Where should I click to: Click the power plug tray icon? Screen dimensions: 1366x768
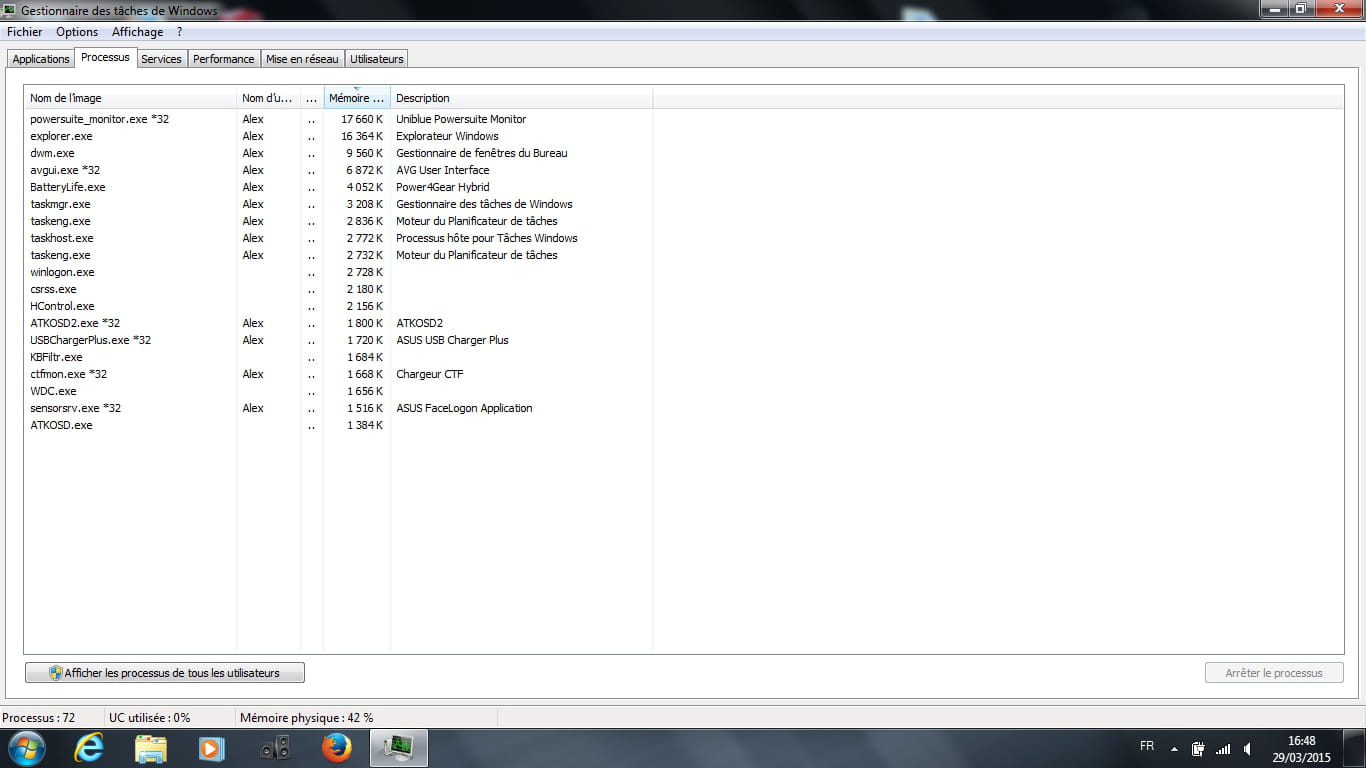(1198, 748)
